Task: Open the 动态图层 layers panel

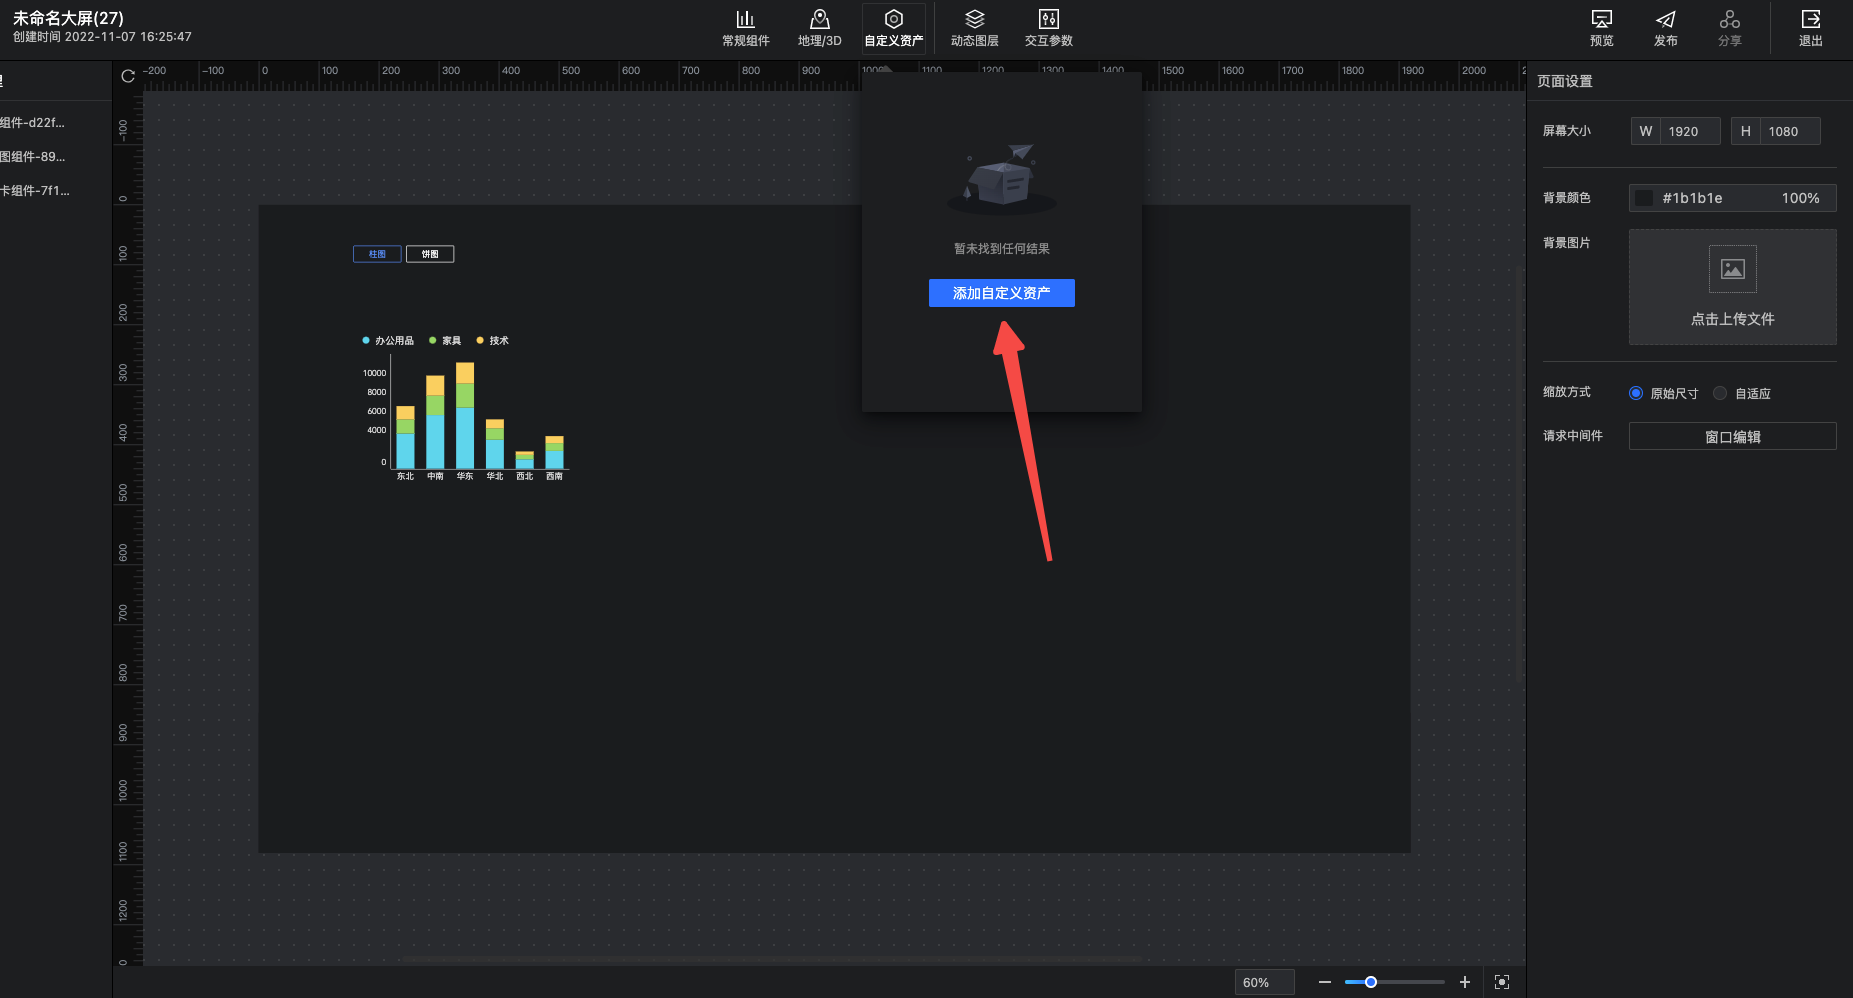Action: point(974,28)
